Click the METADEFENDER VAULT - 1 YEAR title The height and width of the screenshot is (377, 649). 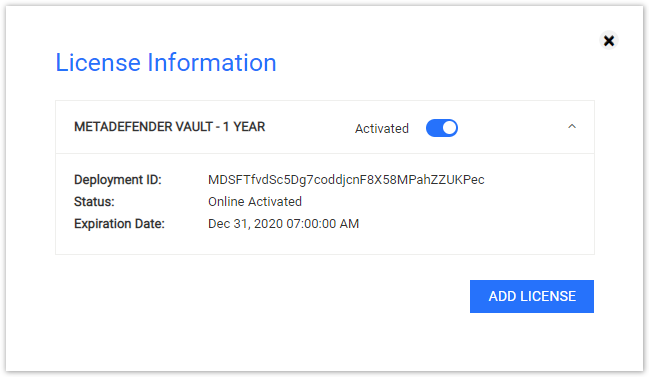point(169,127)
